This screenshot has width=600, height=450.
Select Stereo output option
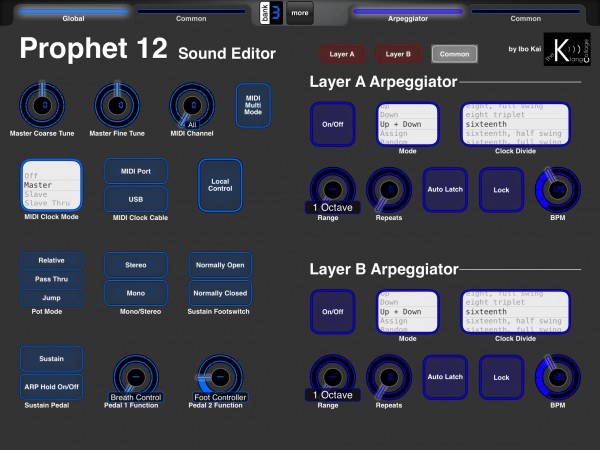(136, 265)
